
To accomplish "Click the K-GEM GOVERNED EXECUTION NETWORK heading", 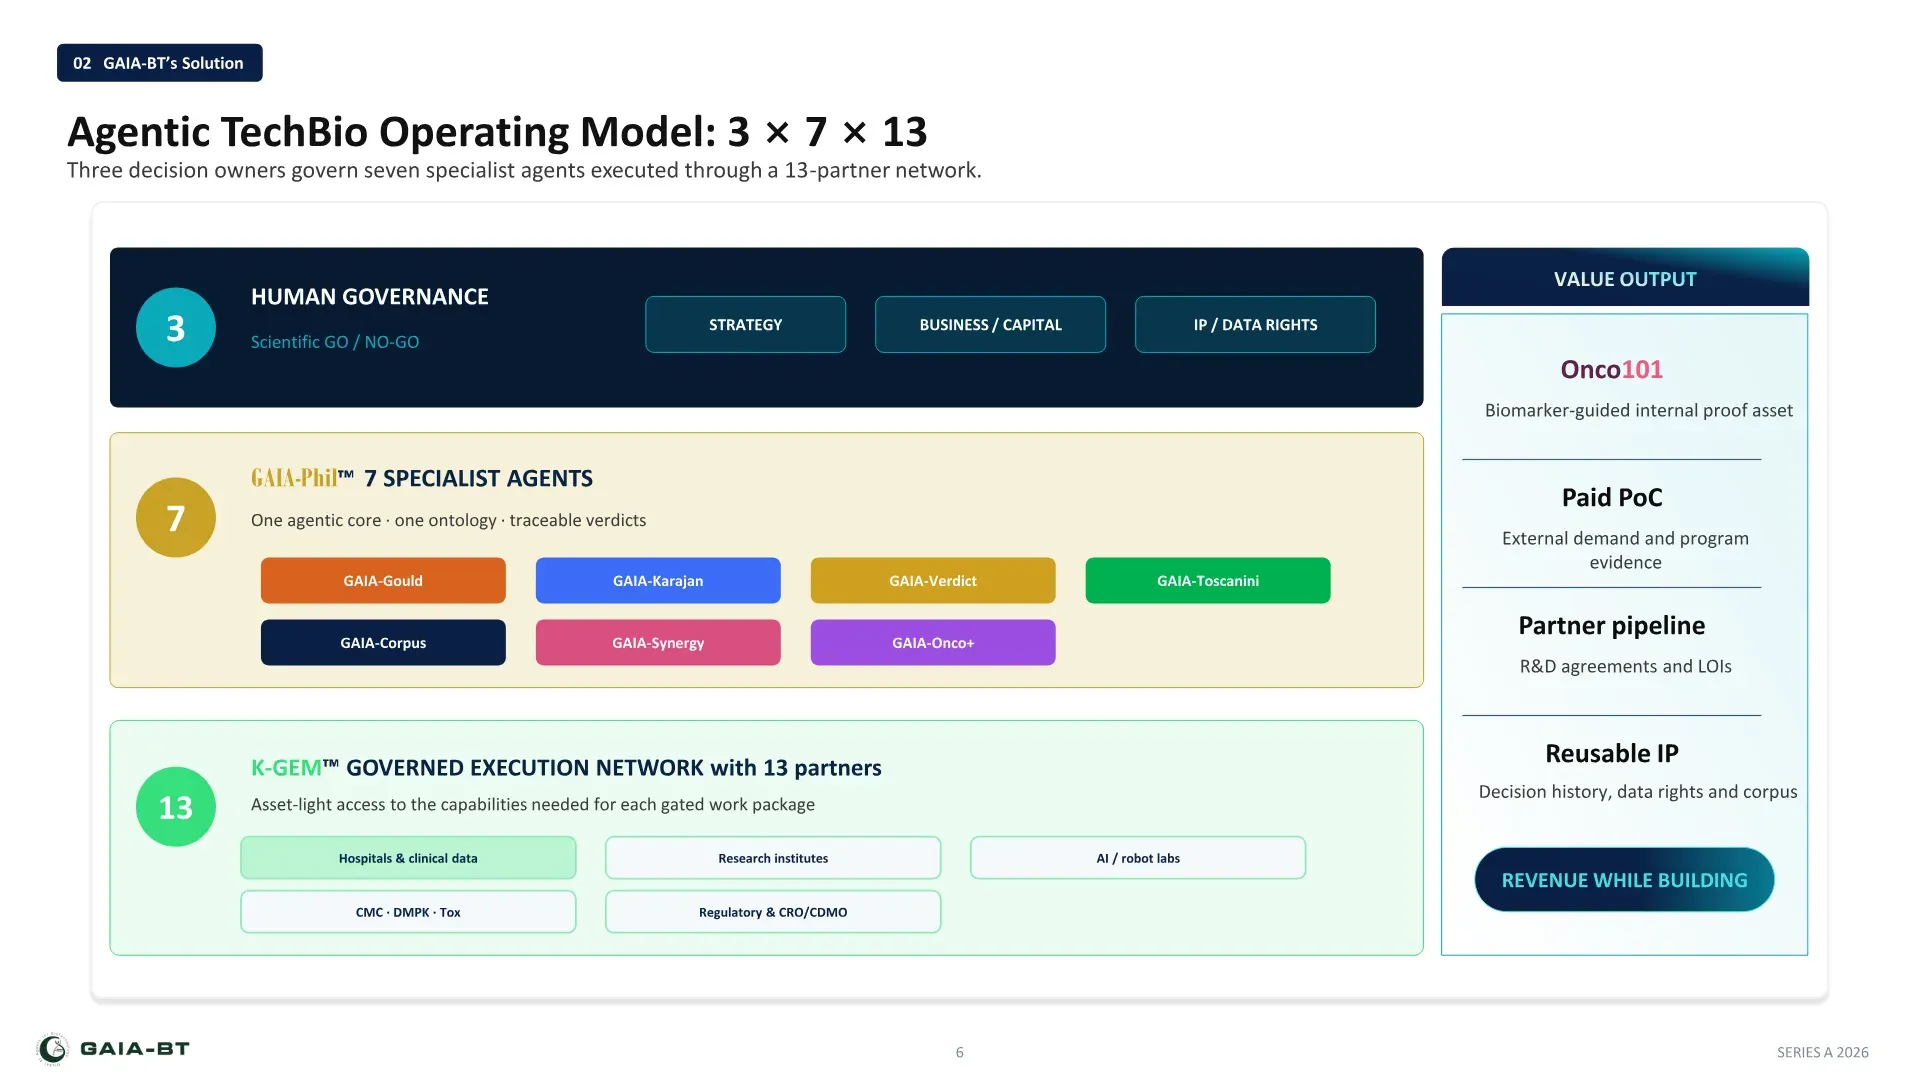I will [x=566, y=768].
